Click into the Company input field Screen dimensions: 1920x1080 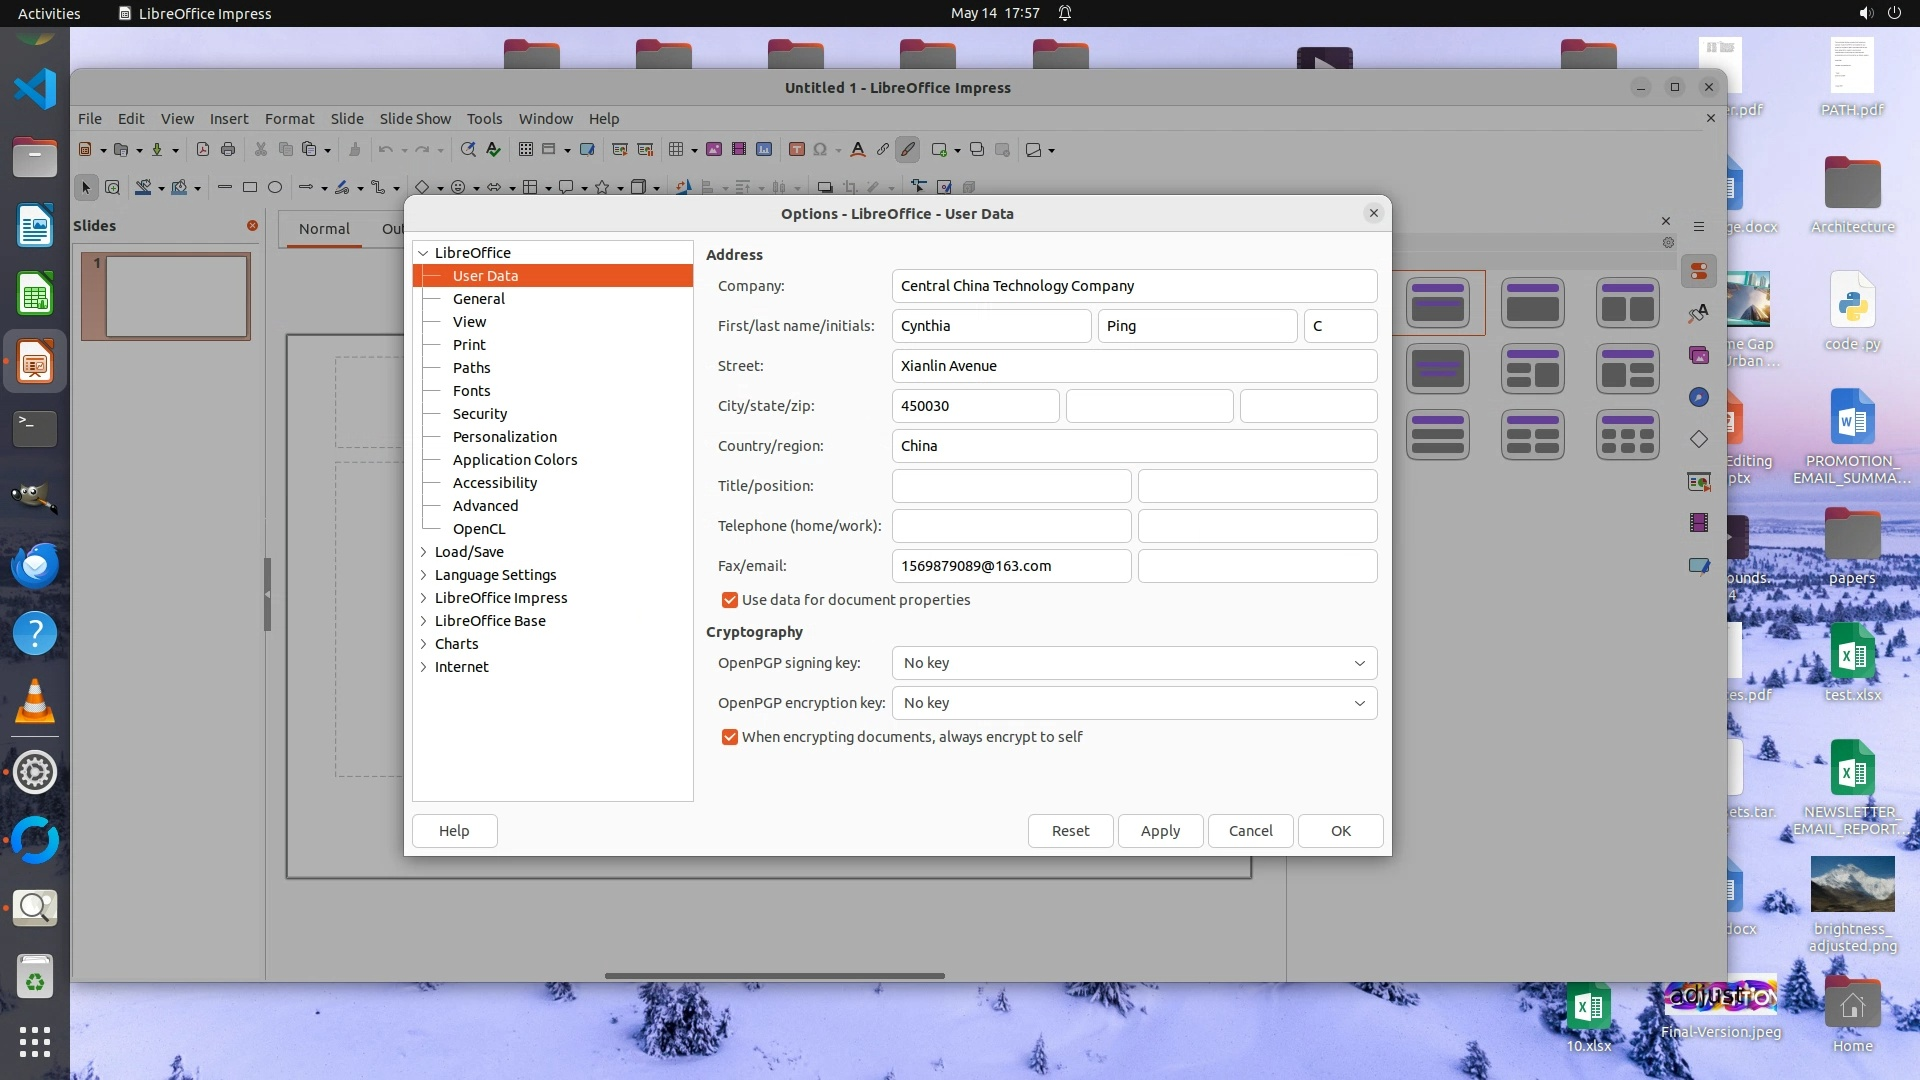click(1134, 286)
